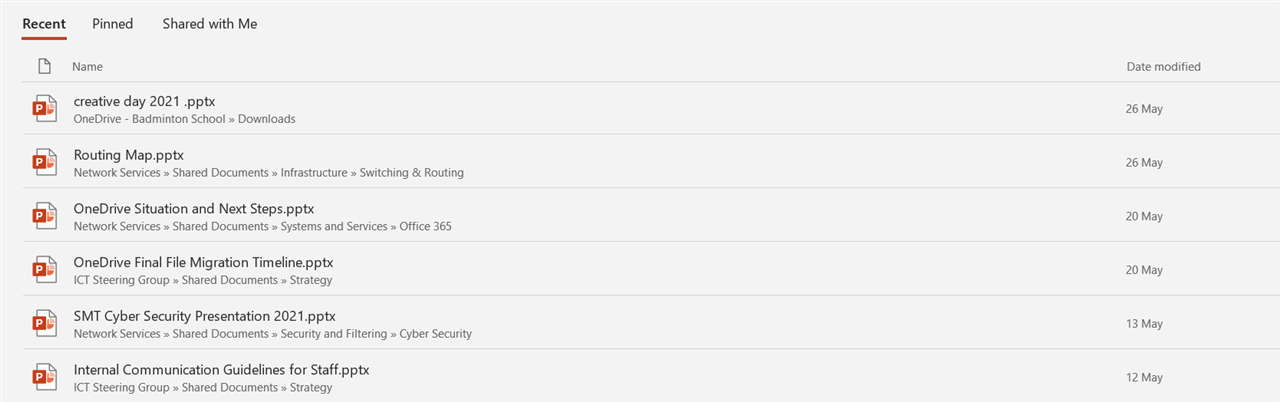Click the Routing Map folder path text
Image resolution: width=1280 pixels, height=402 pixels.
pyautogui.click(x=269, y=173)
